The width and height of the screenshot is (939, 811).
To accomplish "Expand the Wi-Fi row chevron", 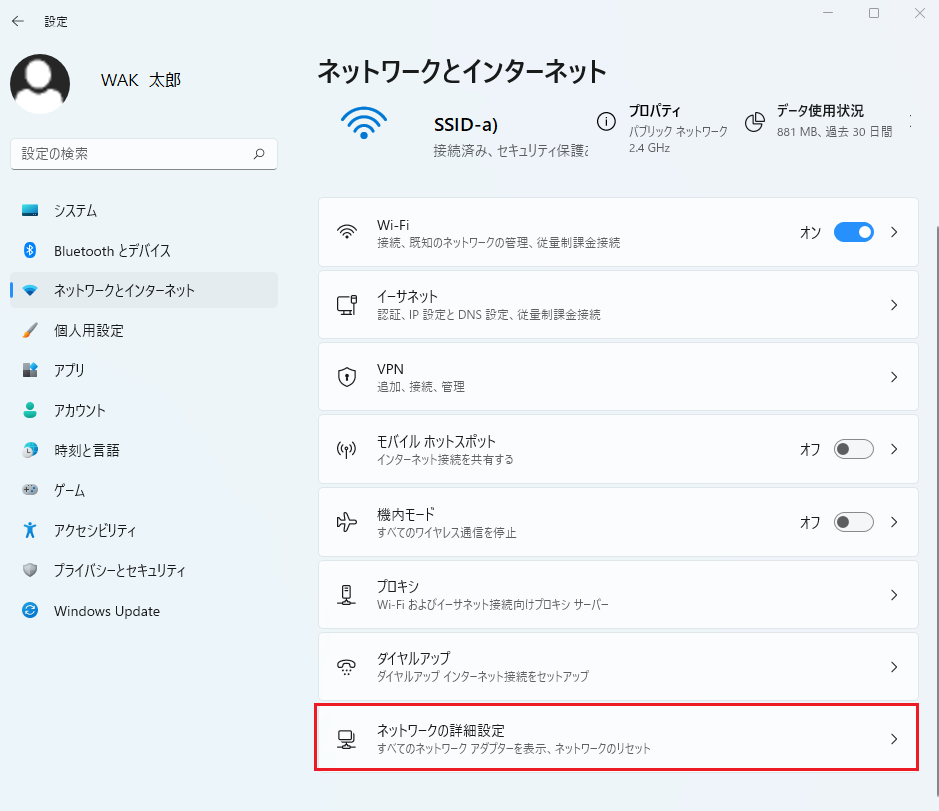I will point(894,232).
